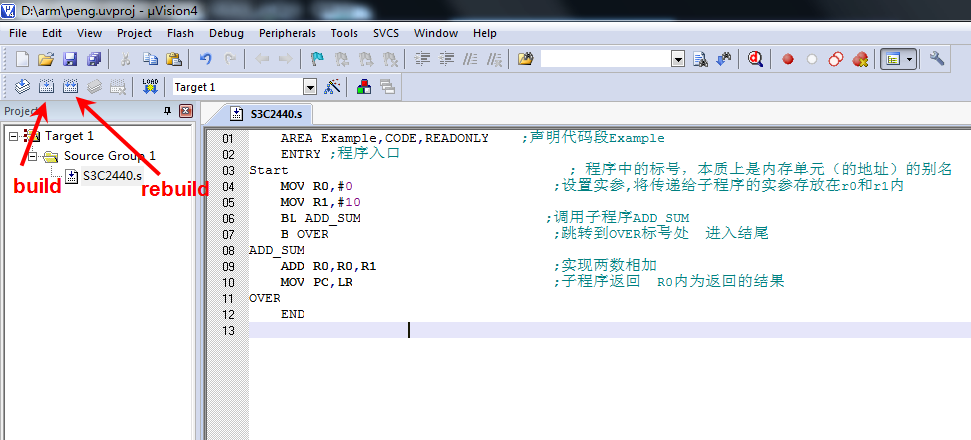The width and height of the screenshot is (971, 440).
Task: Click the multi-project window icon
Action: (388, 87)
